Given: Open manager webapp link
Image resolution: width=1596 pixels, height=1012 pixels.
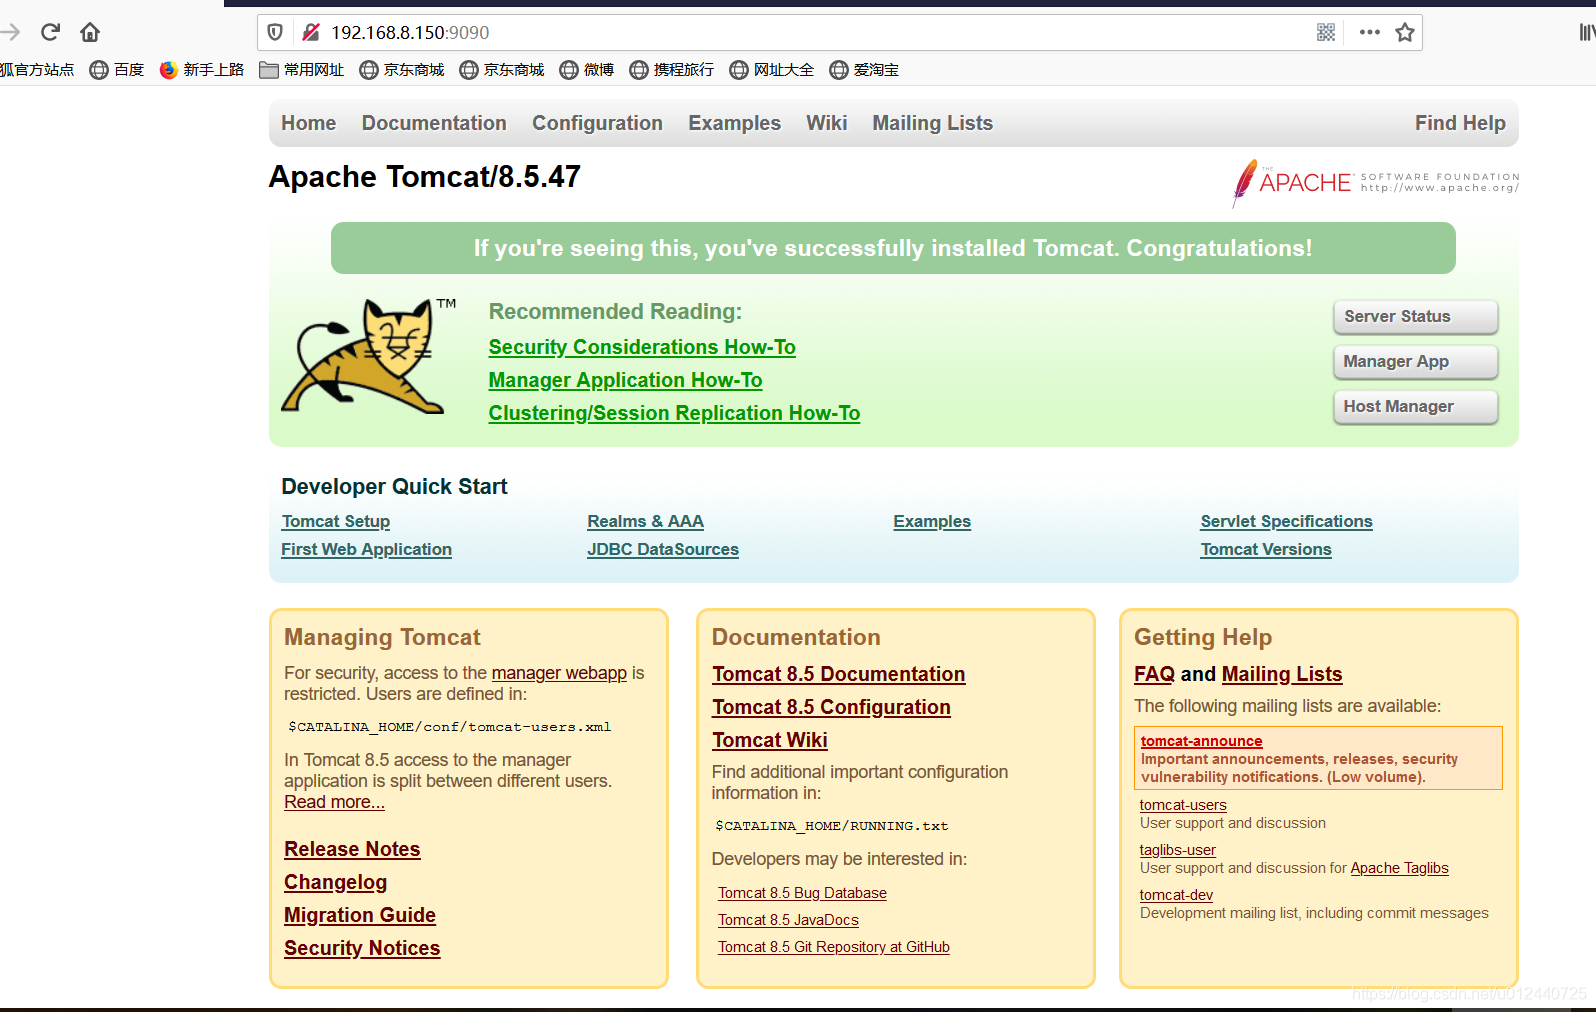Looking at the screenshot, I should [559, 673].
